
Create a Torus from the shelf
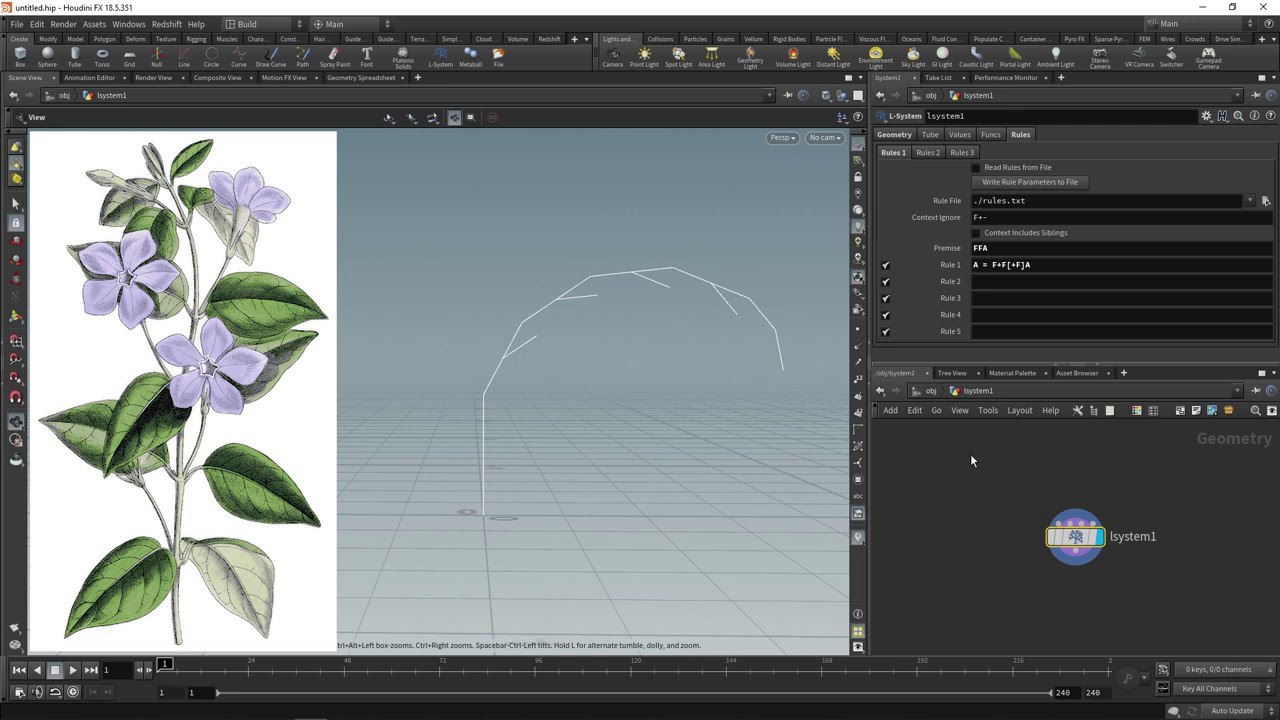102,57
